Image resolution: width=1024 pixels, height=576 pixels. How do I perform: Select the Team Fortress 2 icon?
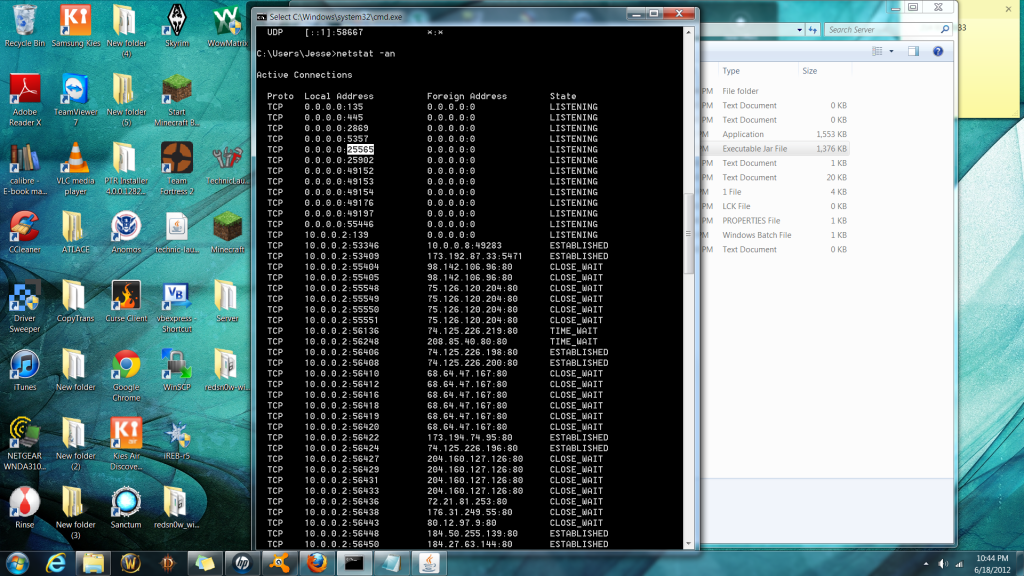click(177, 168)
